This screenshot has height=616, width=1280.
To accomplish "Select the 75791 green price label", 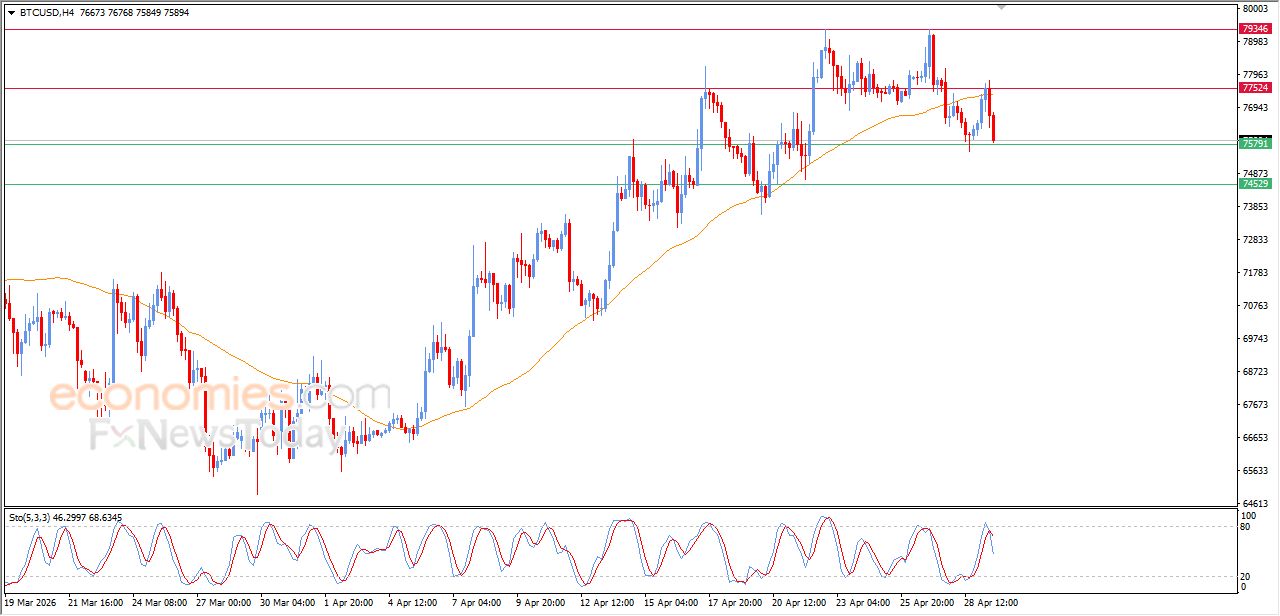I will (x=1255, y=144).
